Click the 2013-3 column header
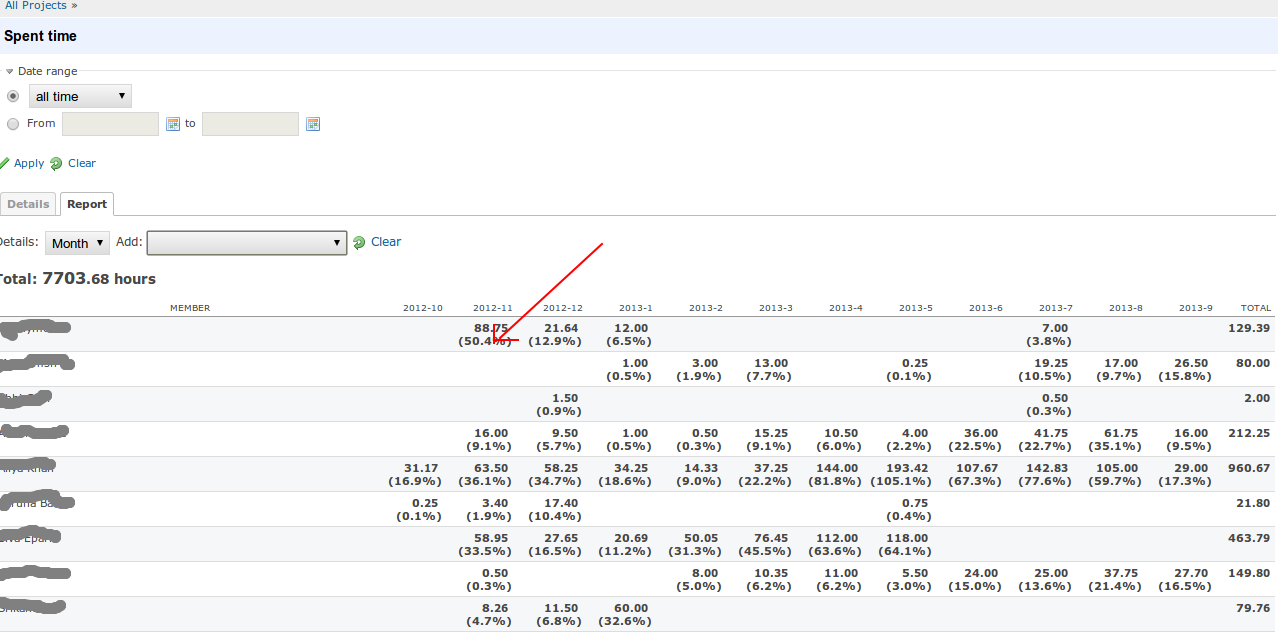 (x=776, y=308)
